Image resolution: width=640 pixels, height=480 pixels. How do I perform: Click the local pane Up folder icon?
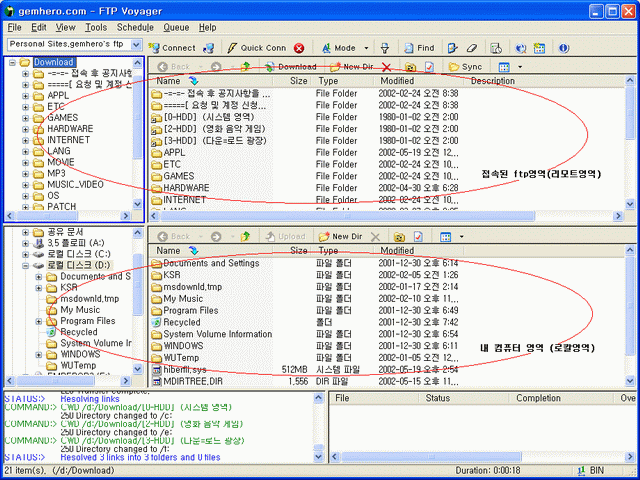pyautogui.click(x=245, y=236)
